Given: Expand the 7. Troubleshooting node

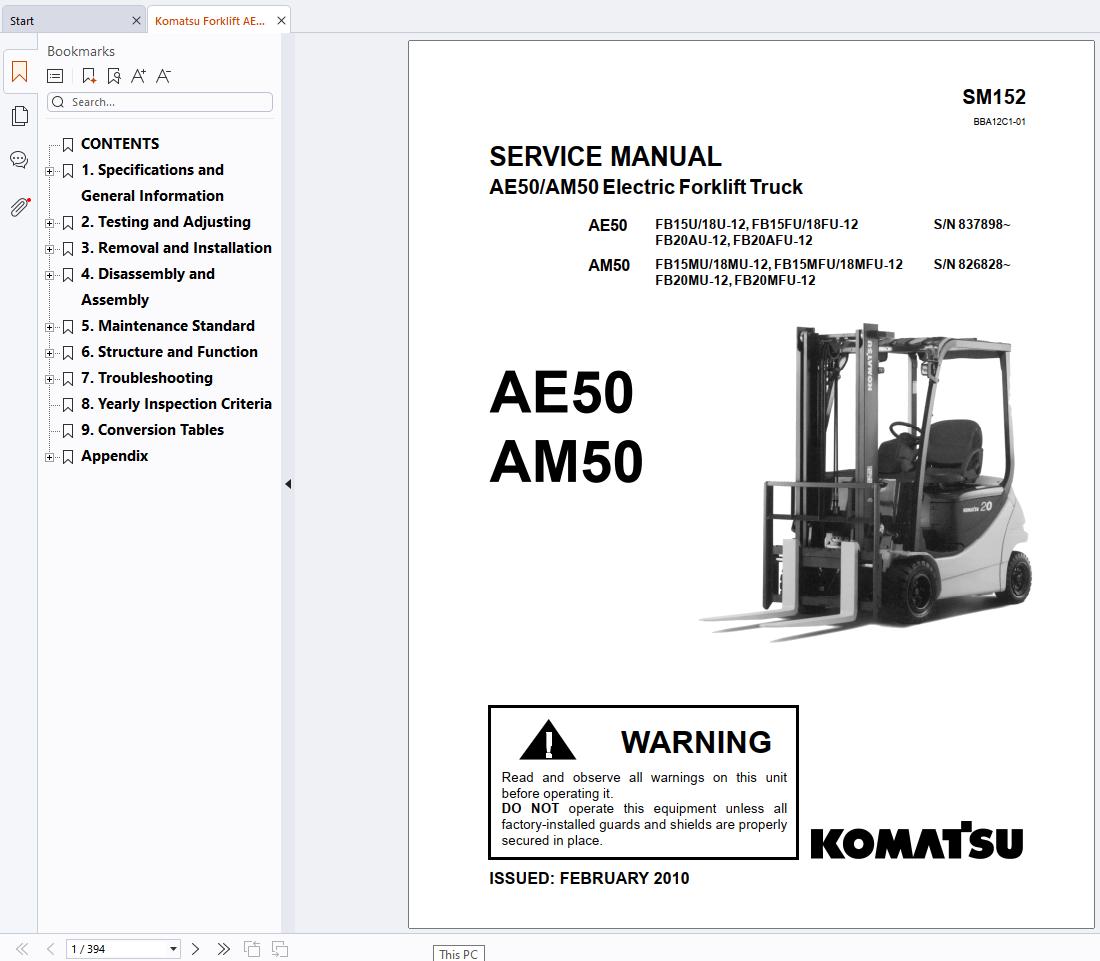Looking at the screenshot, I should tap(49, 379).
